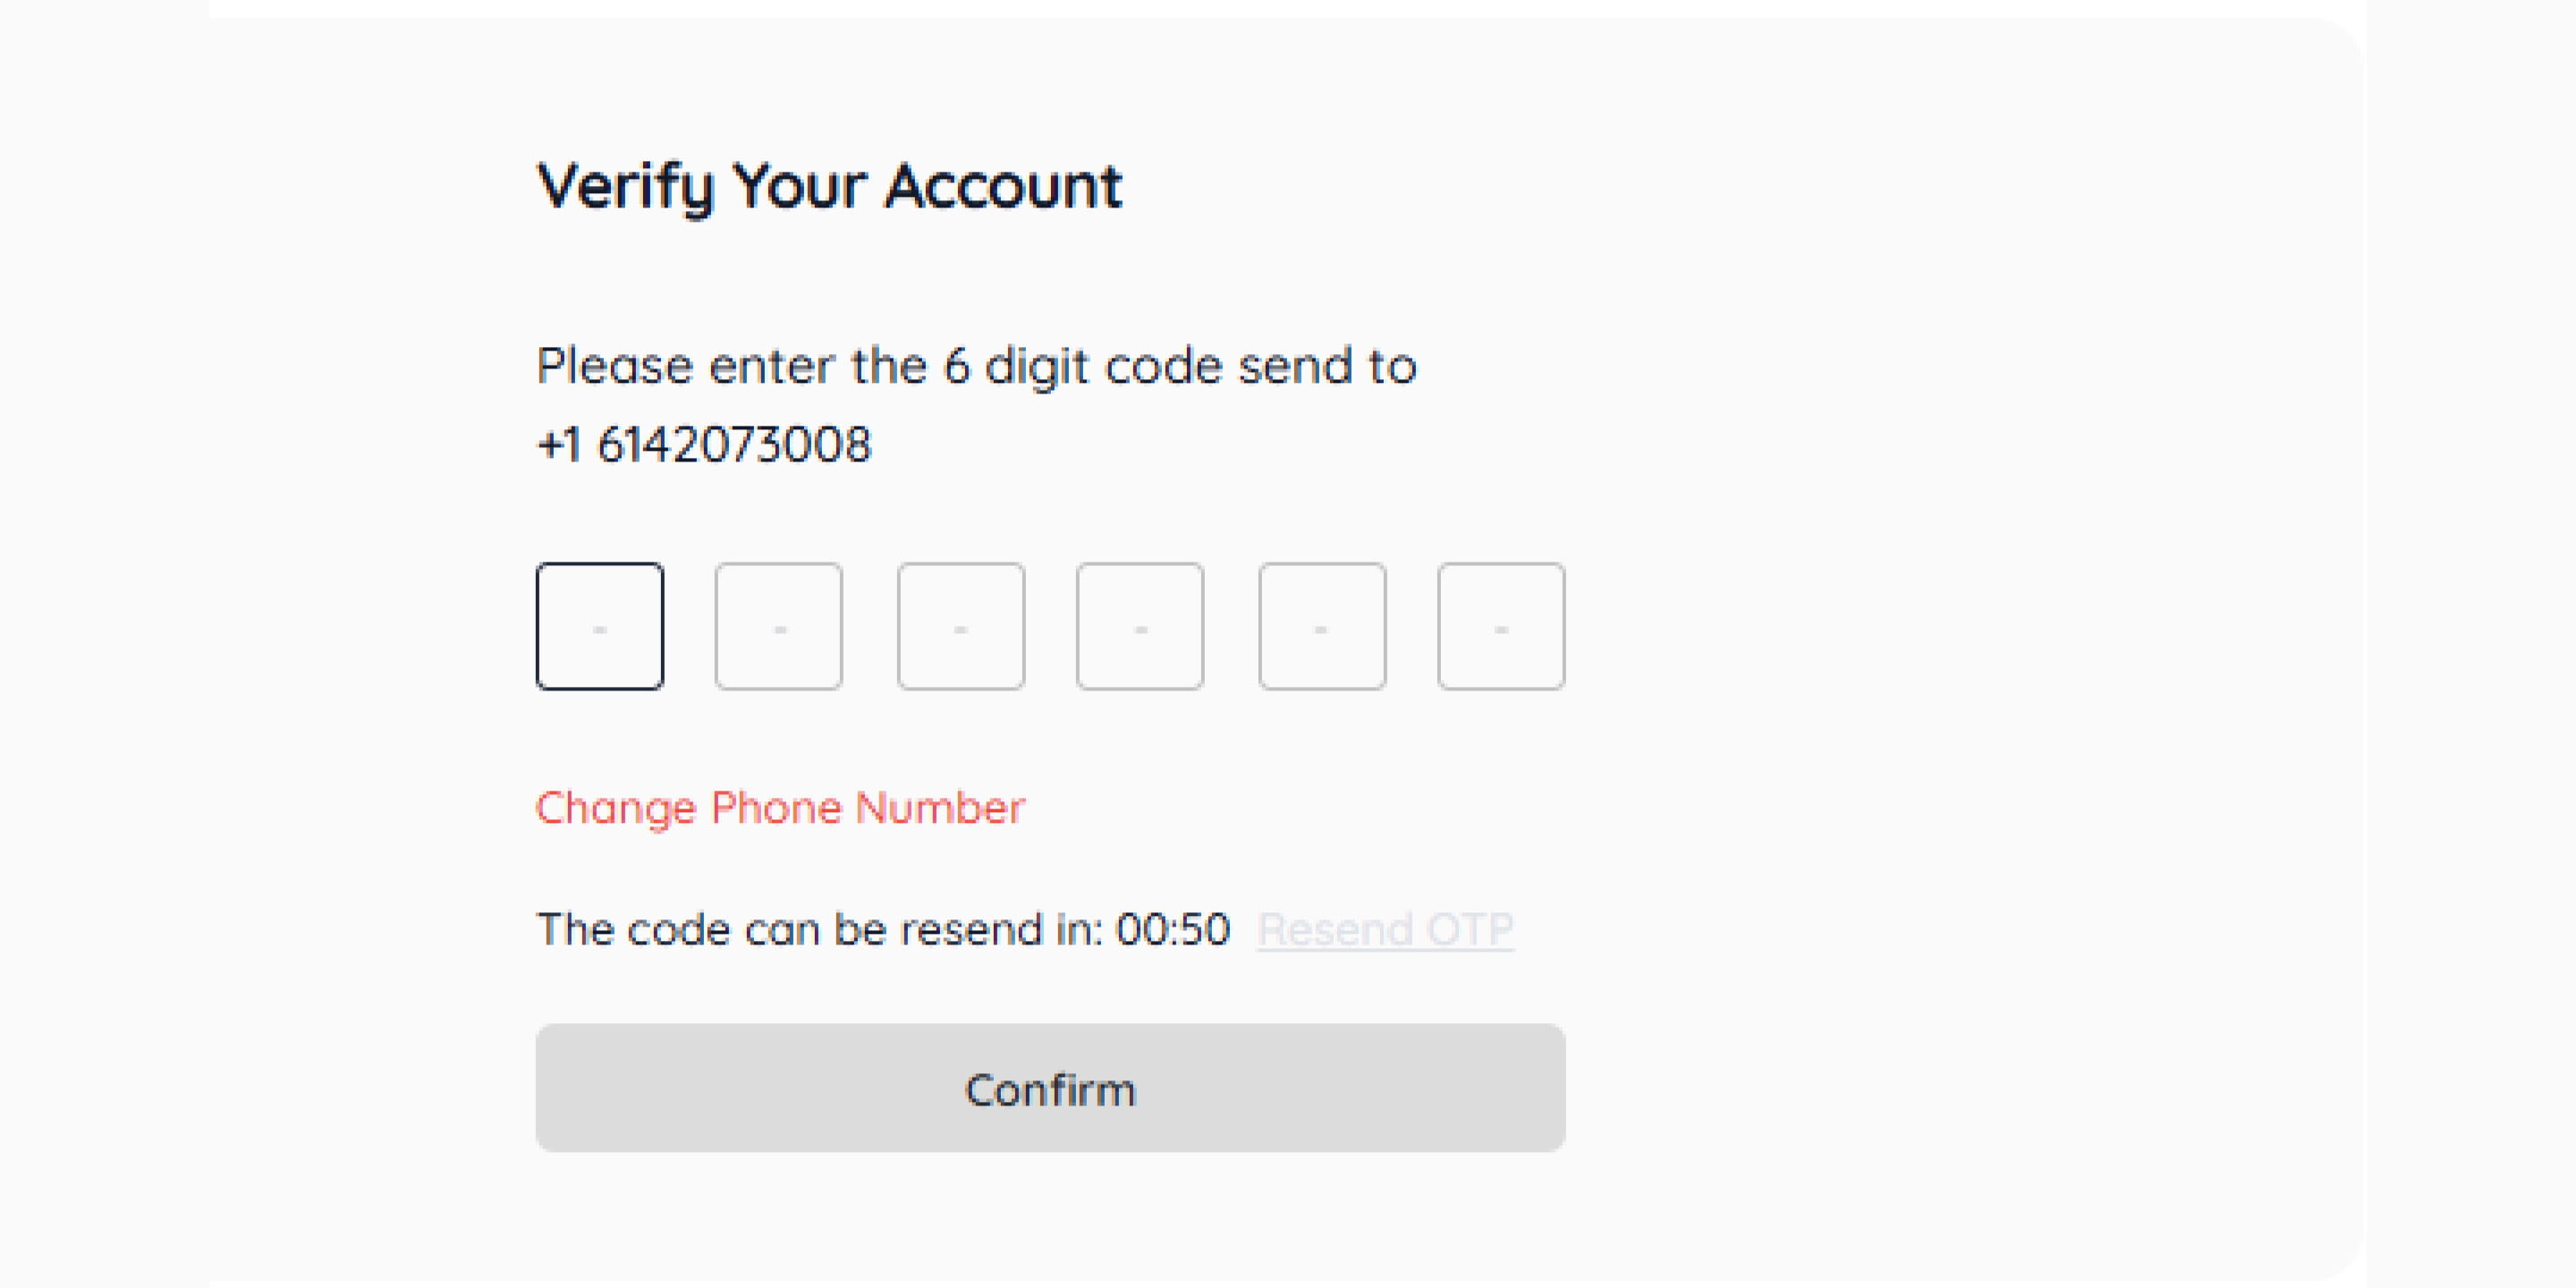This screenshot has height=1288, width=2576.
Task: Submit the code with the grey Confirm button
Action: coord(1050,1088)
